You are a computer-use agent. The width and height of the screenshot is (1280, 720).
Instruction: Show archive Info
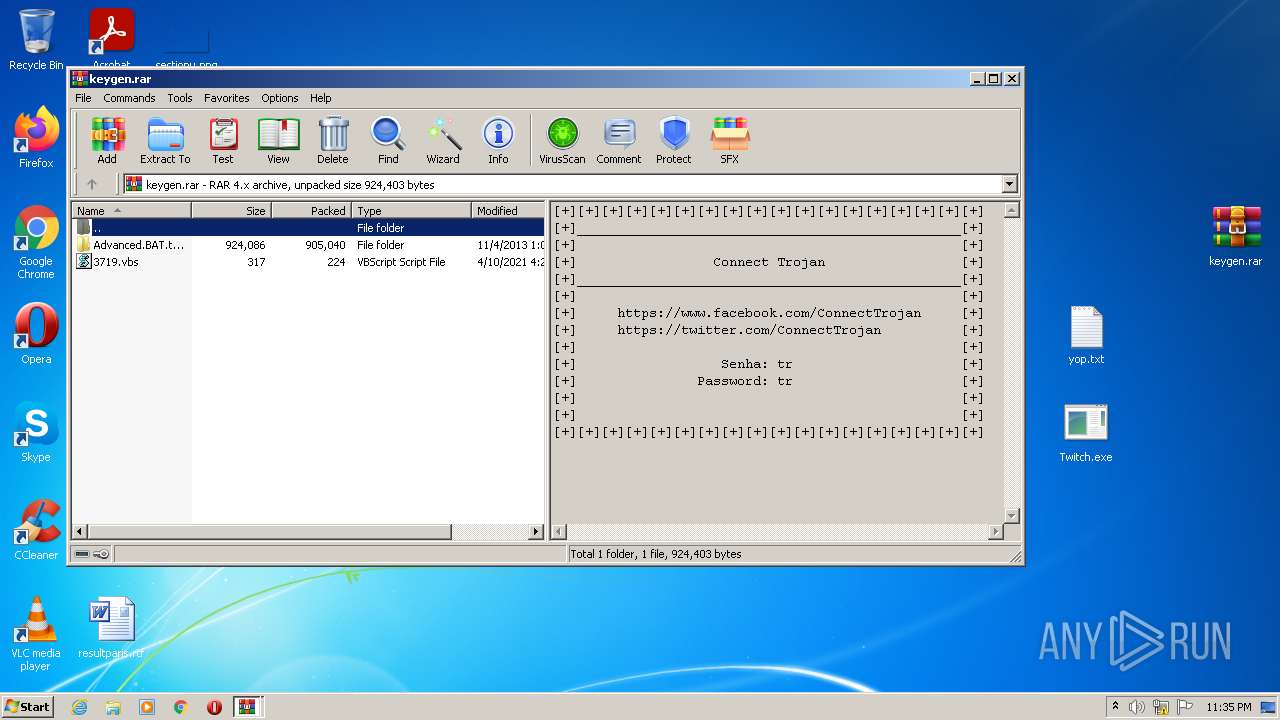tap(498, 140)
